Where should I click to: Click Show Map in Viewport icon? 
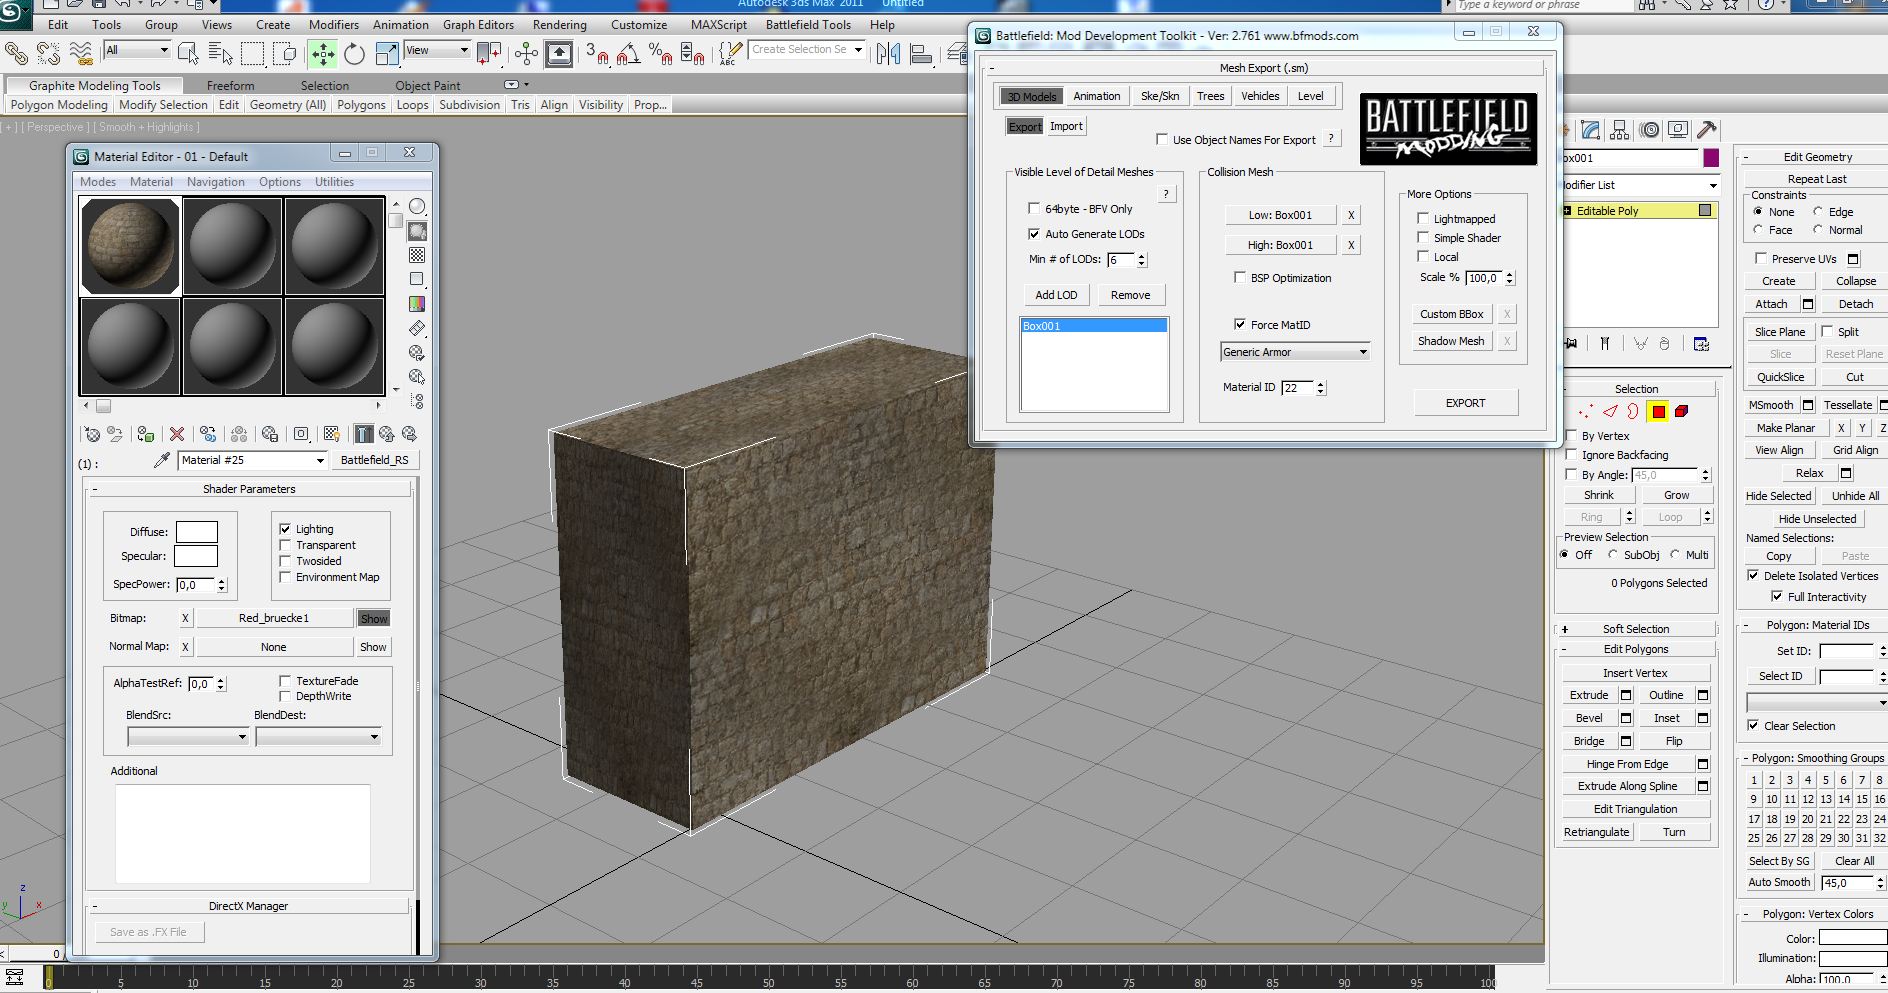click(332, 434)
